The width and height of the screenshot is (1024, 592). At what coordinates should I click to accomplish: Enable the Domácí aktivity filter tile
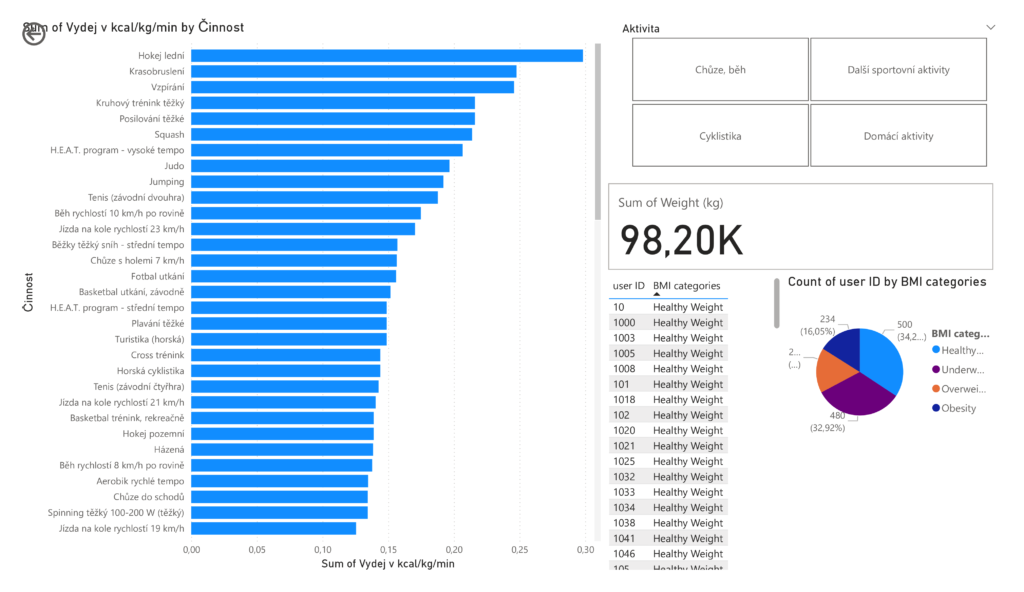click(898, 135)
